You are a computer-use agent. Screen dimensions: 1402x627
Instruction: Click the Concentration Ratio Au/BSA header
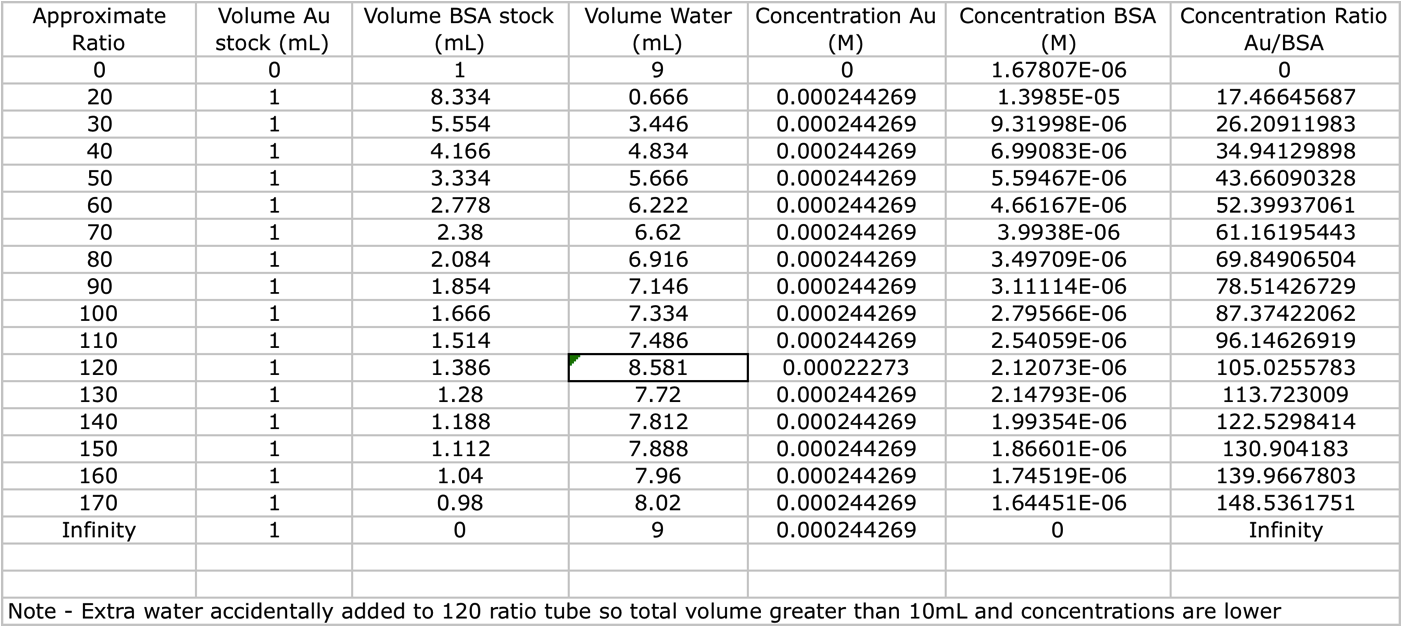pos(1284,29)
